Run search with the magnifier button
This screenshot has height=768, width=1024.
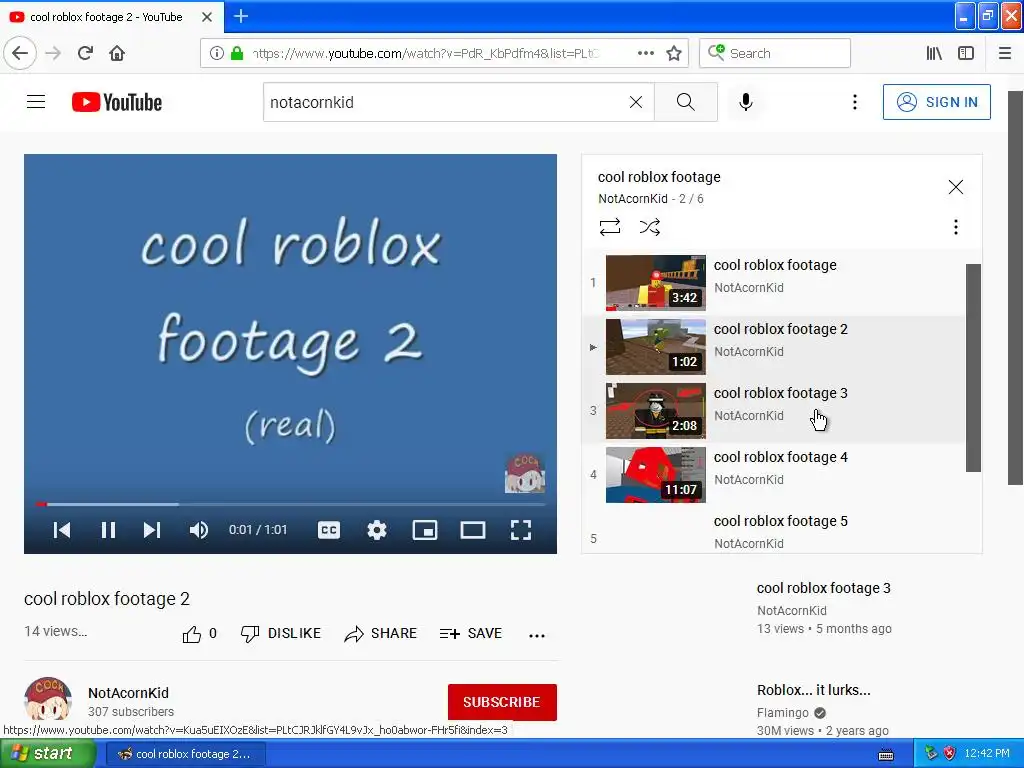click(x=686, y=102)
